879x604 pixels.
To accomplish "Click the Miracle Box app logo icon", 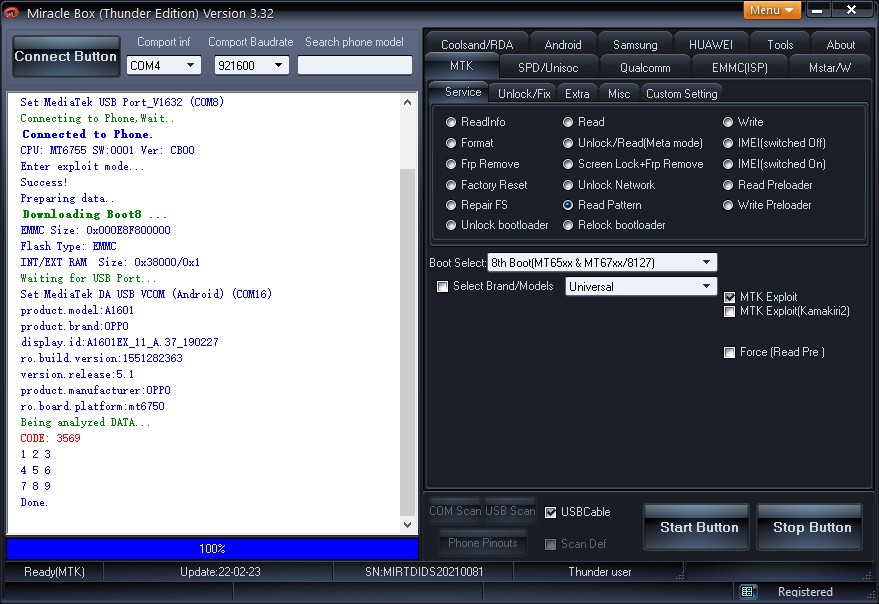I will (x=12, y=12).
